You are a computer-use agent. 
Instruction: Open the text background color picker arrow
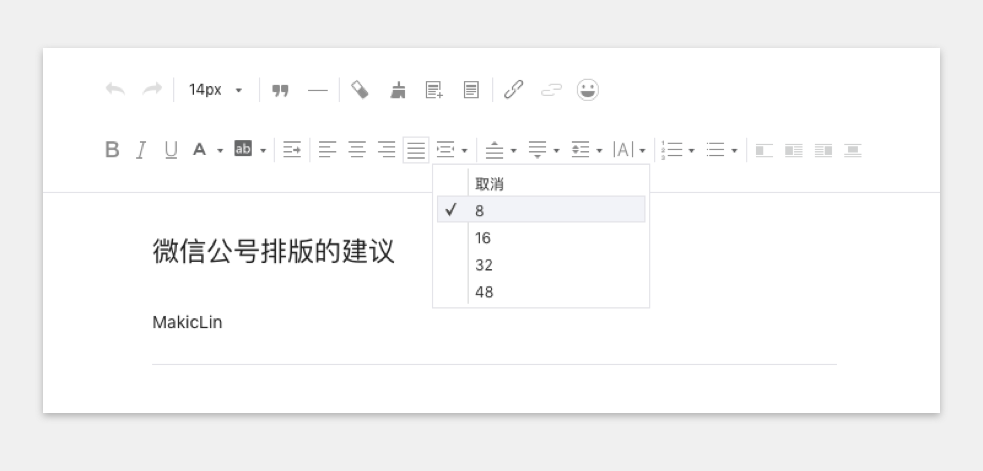(x=263, y=151)
